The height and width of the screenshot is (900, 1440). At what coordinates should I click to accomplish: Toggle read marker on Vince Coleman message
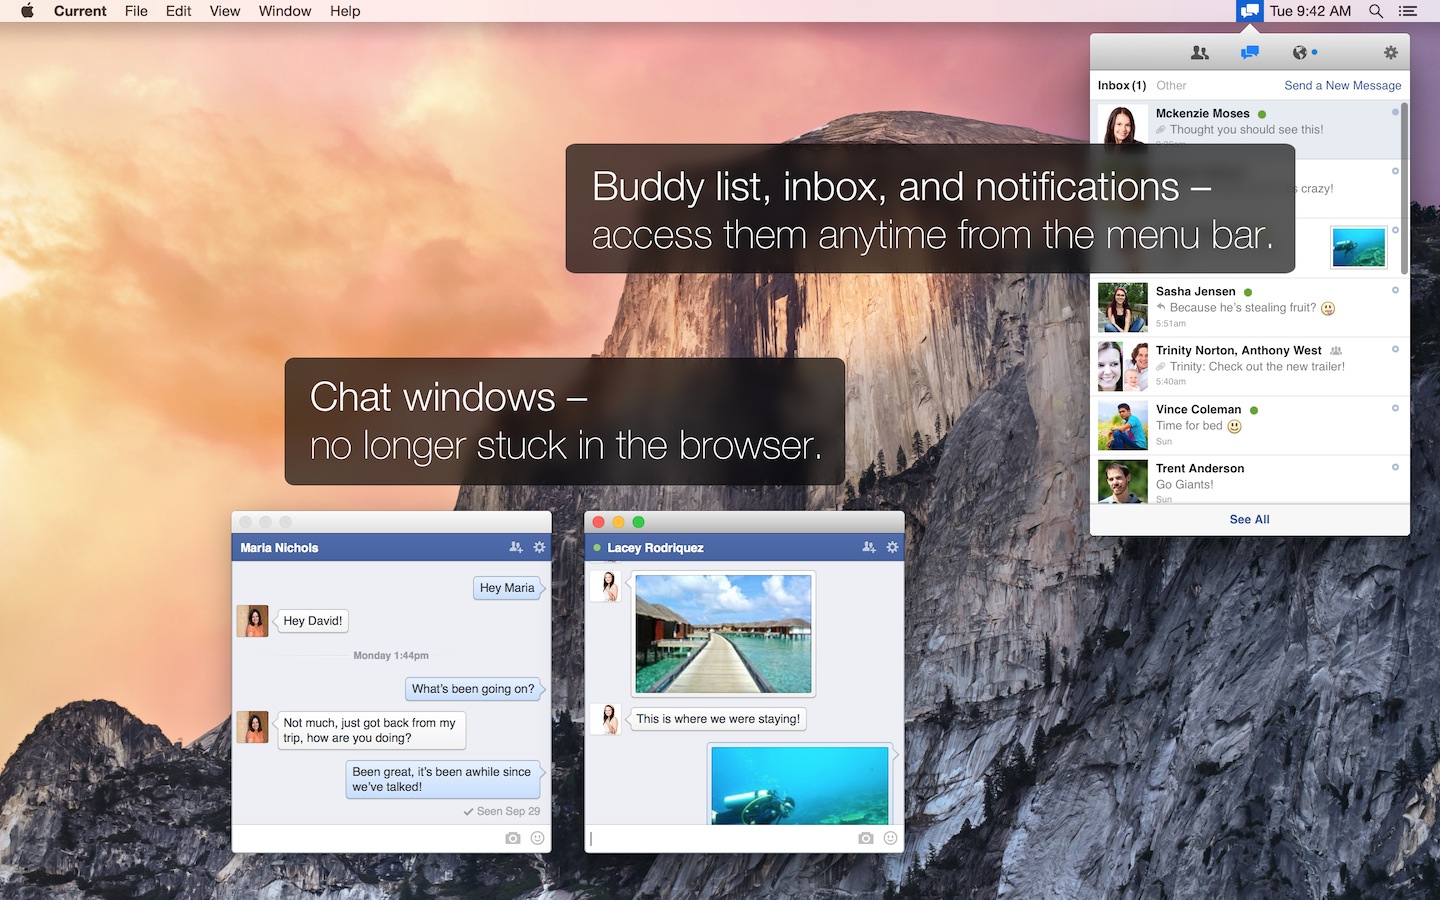(x=1395, y=408)
